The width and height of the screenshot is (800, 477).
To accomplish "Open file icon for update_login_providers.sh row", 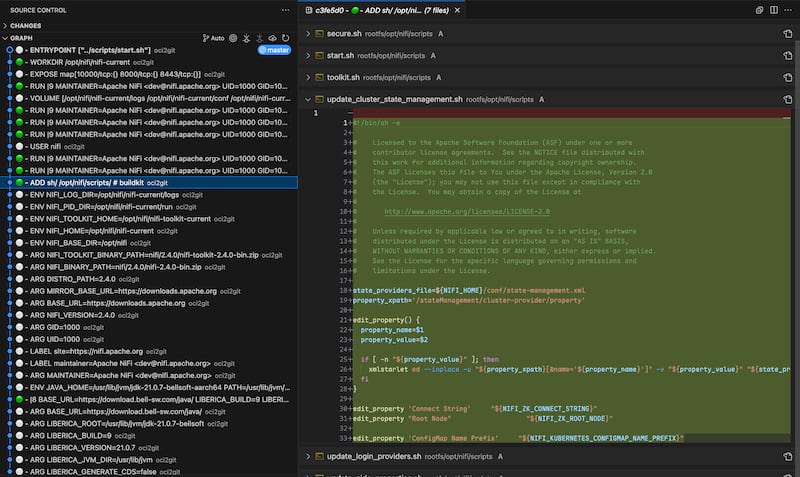I will point(788,457).
